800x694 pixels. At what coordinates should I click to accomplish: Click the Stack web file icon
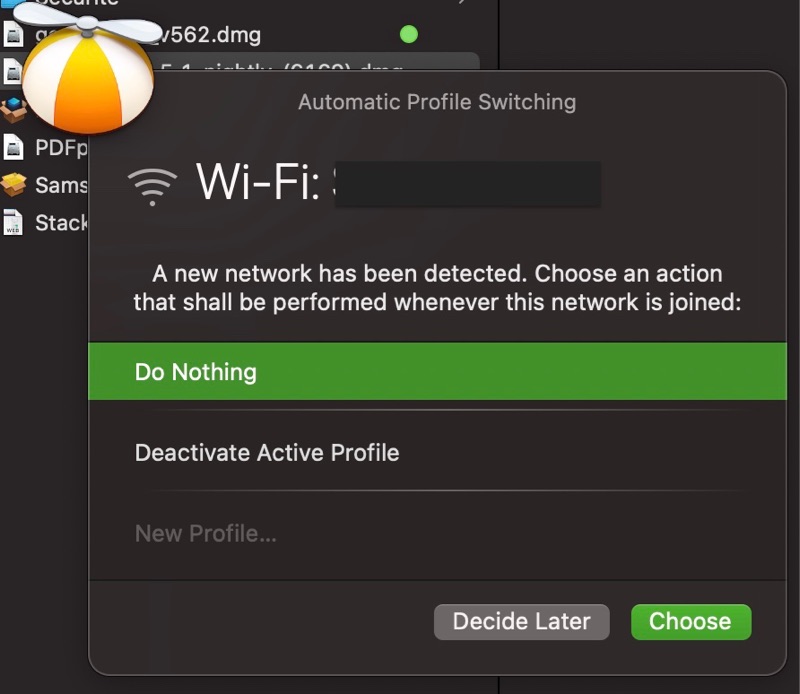pyautogui.click(x=13, y=222)
